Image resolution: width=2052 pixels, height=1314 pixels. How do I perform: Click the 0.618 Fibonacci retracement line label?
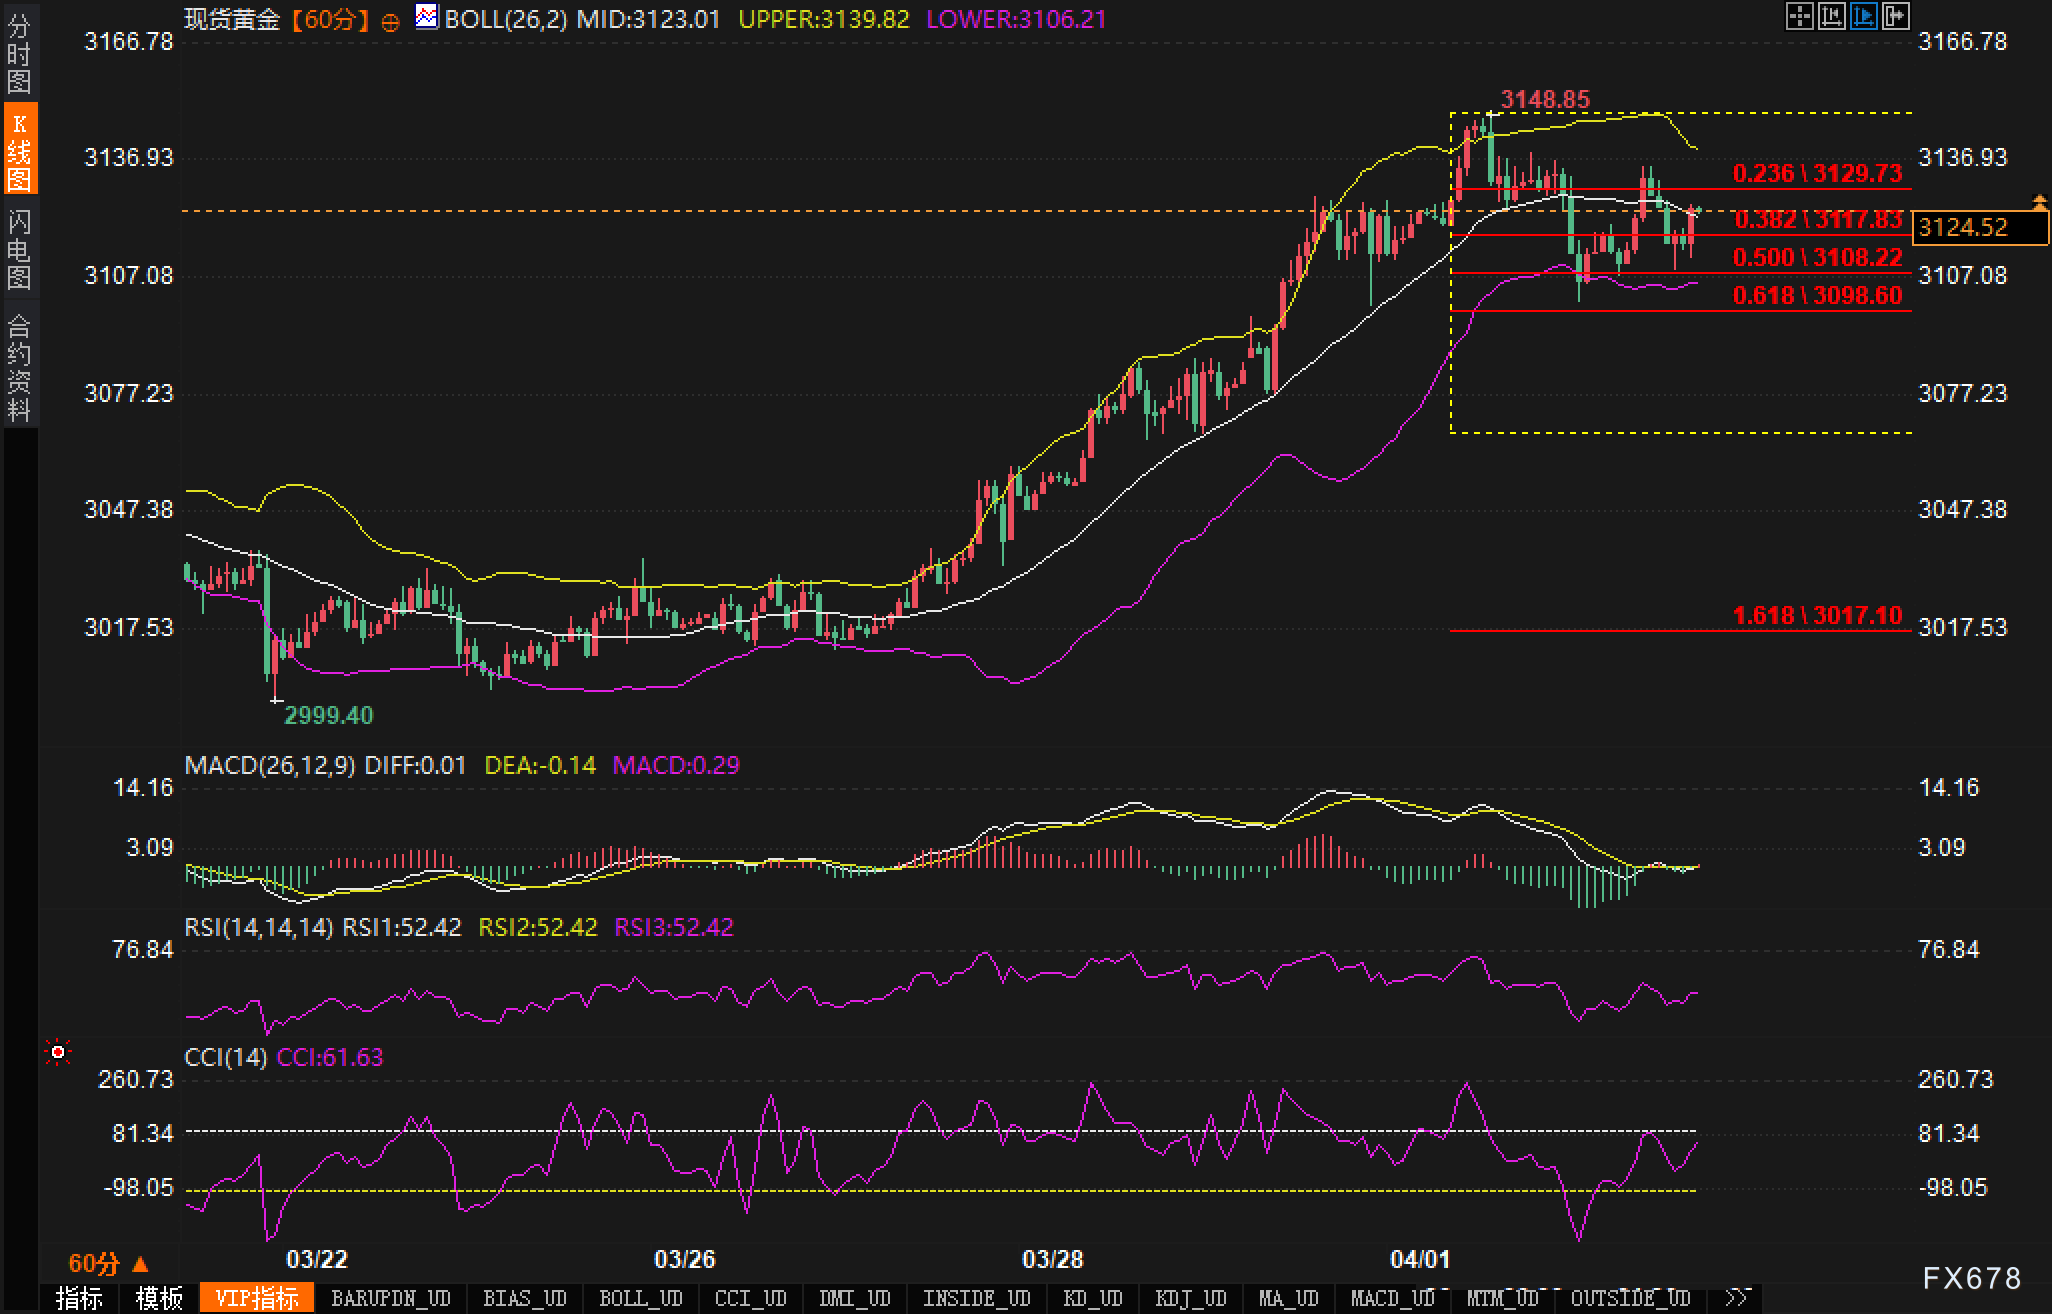click(1816, 295)
